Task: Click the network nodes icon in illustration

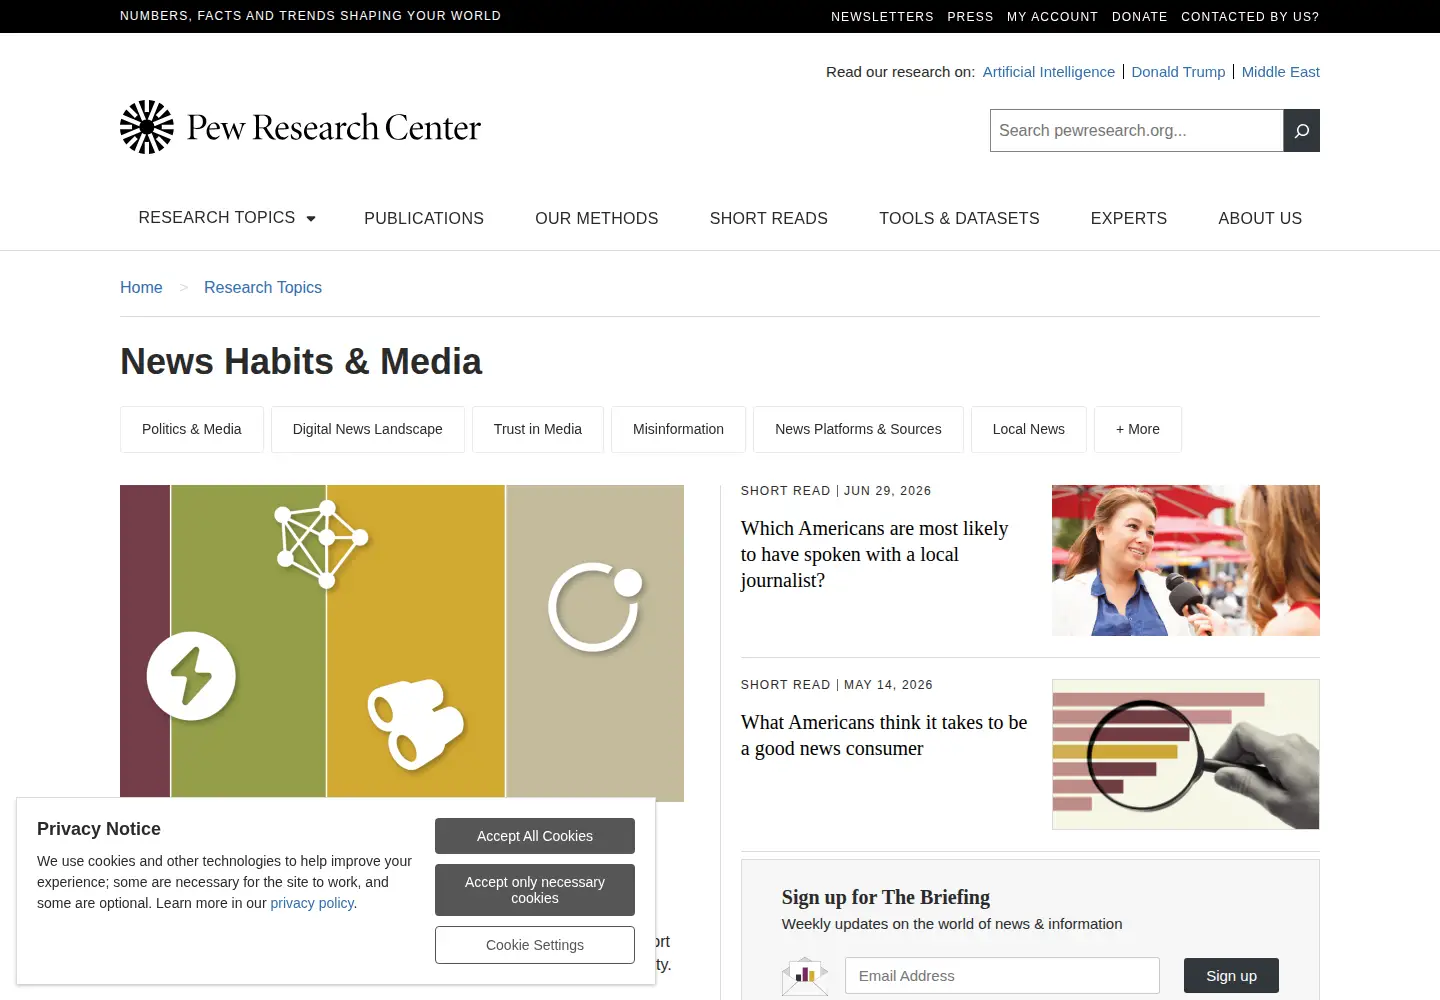Action: point(321,544)
